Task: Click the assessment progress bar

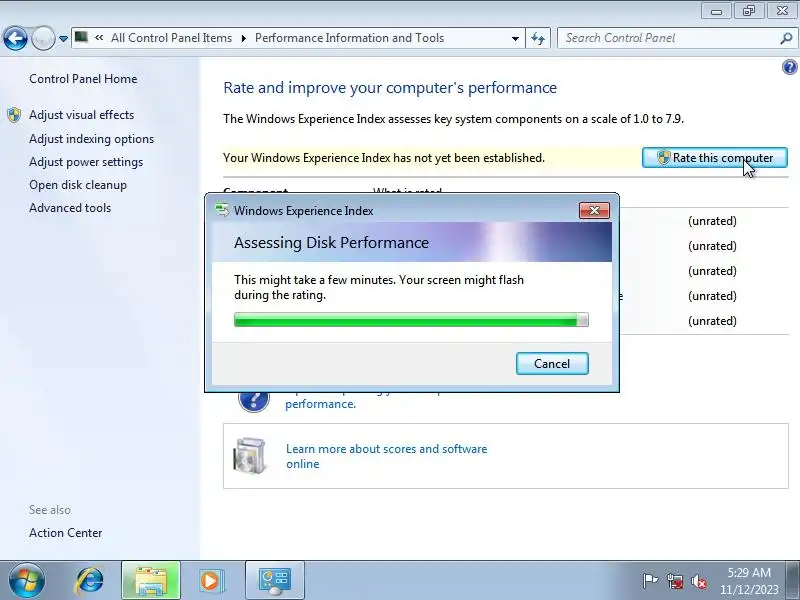Action: coord(411,320)
